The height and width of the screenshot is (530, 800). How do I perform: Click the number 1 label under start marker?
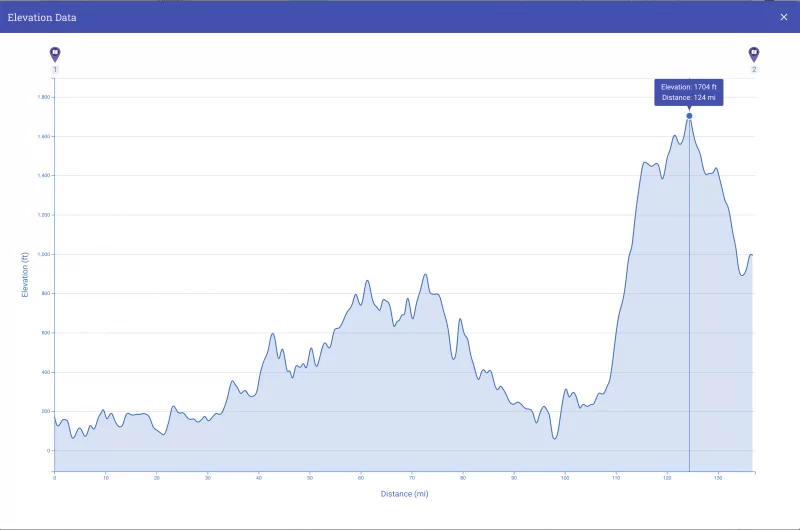55,70
